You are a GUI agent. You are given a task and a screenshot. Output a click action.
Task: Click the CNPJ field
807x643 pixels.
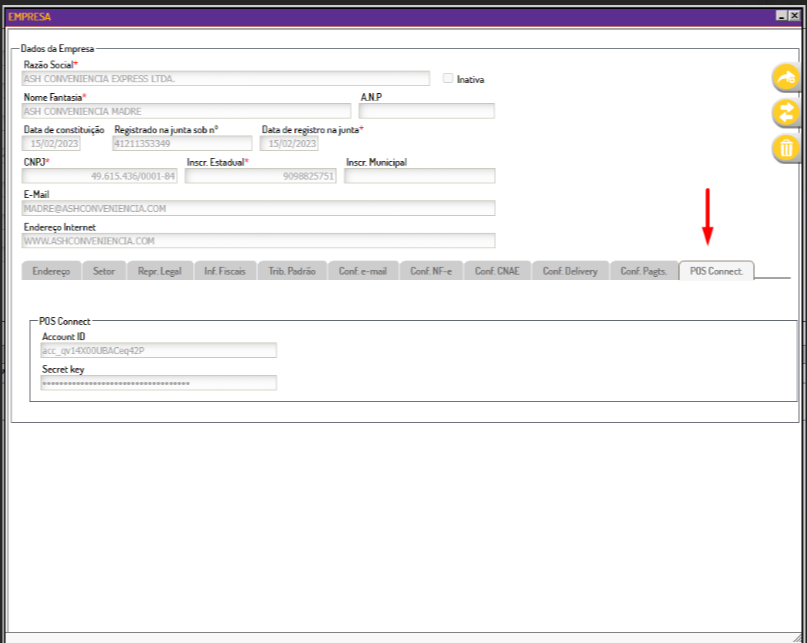pos(99,176)
